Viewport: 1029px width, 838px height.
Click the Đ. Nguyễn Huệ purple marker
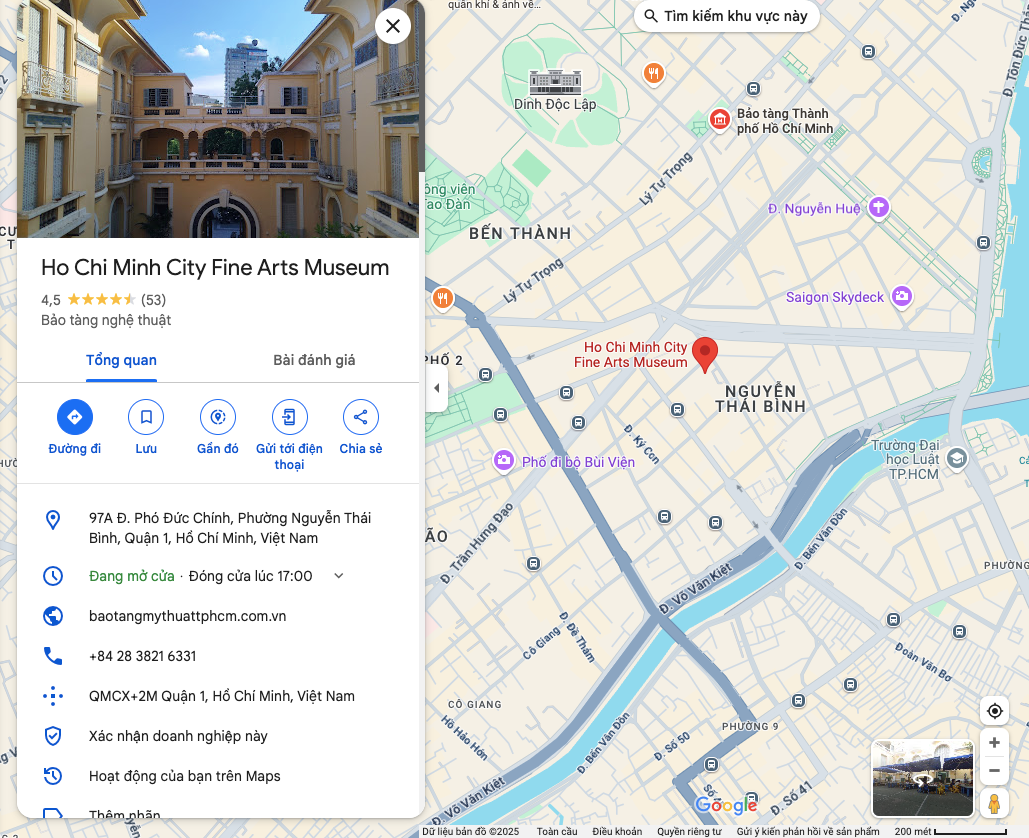click(879, 208)
